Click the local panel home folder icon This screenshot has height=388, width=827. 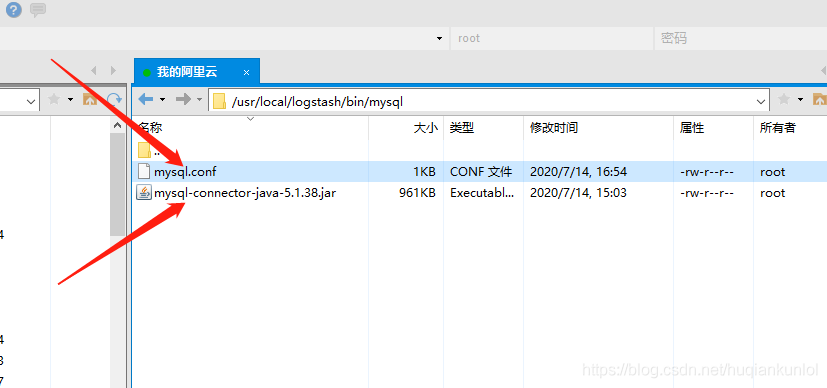(90, 99)
